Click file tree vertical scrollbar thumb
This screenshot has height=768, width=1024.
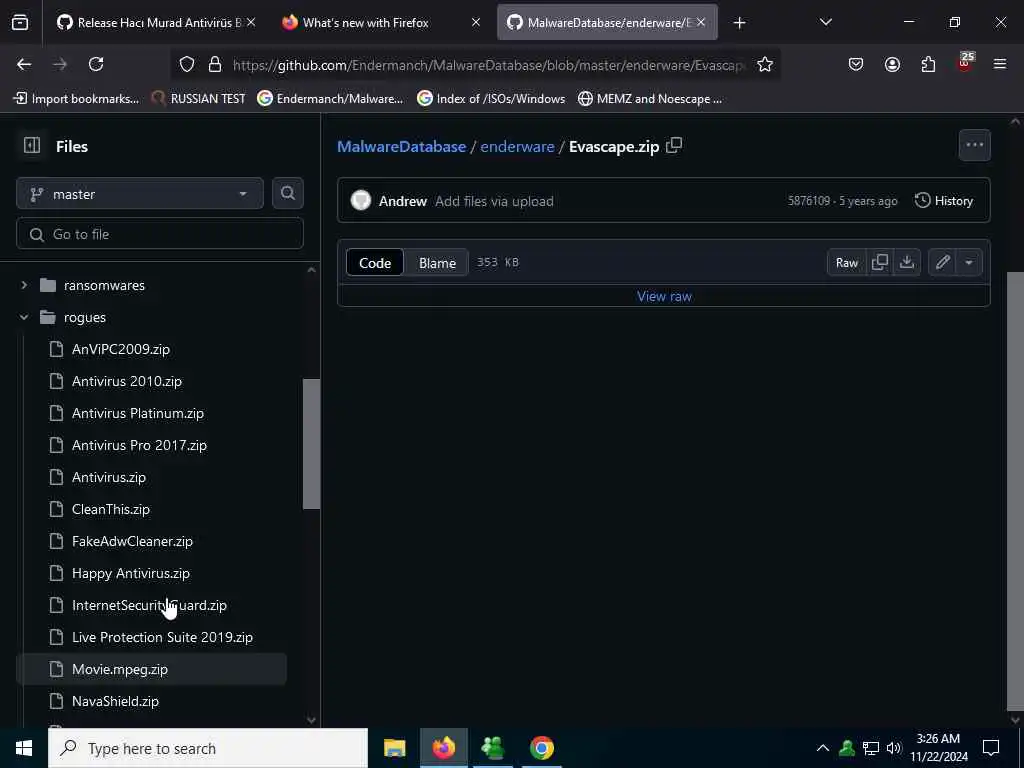click(312, 444)
